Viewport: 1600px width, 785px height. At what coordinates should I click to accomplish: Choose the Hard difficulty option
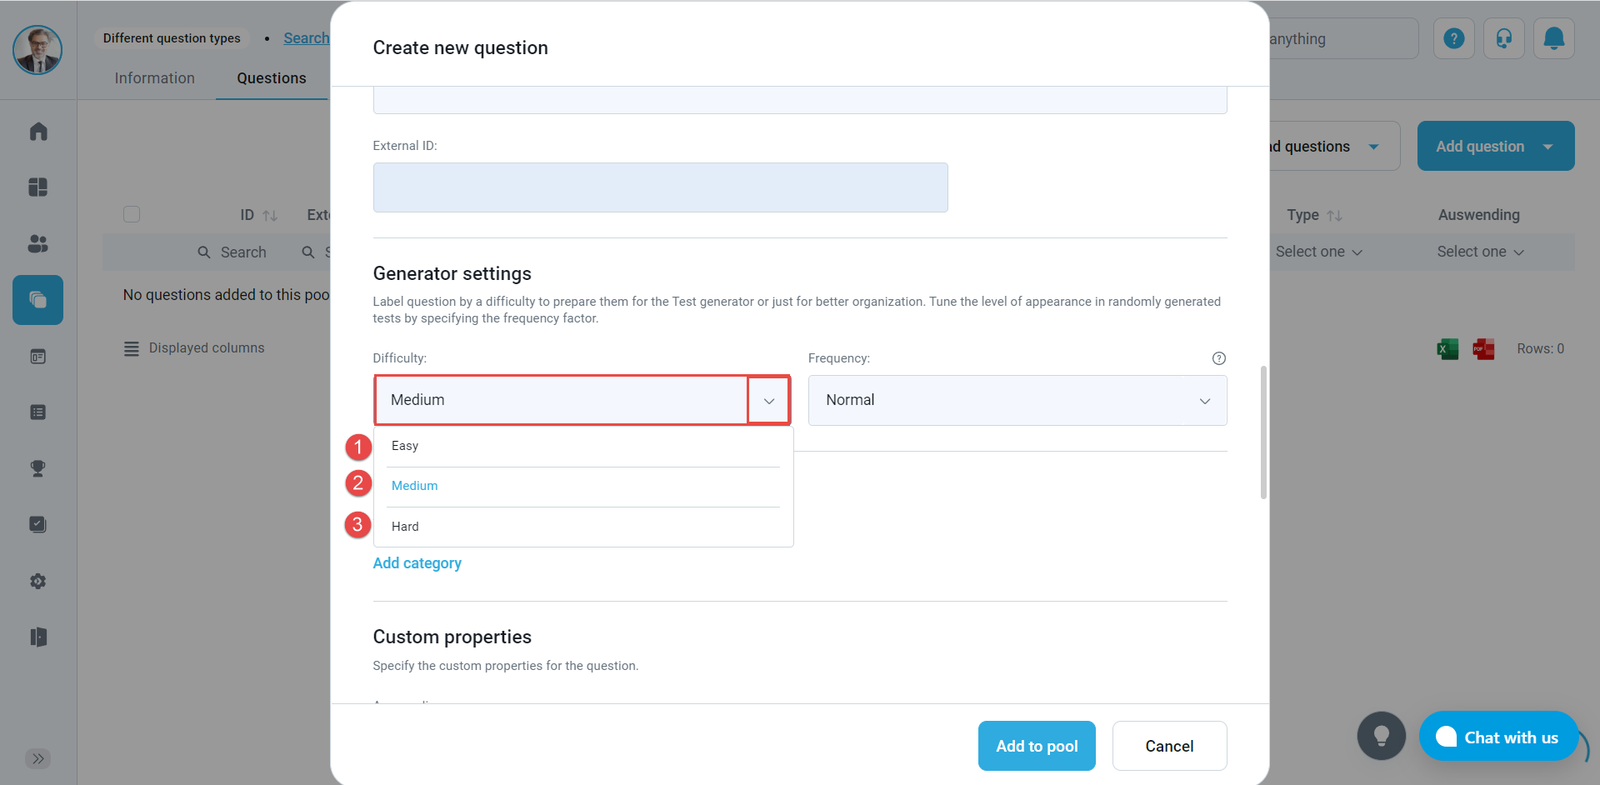[x=405, y=527]
